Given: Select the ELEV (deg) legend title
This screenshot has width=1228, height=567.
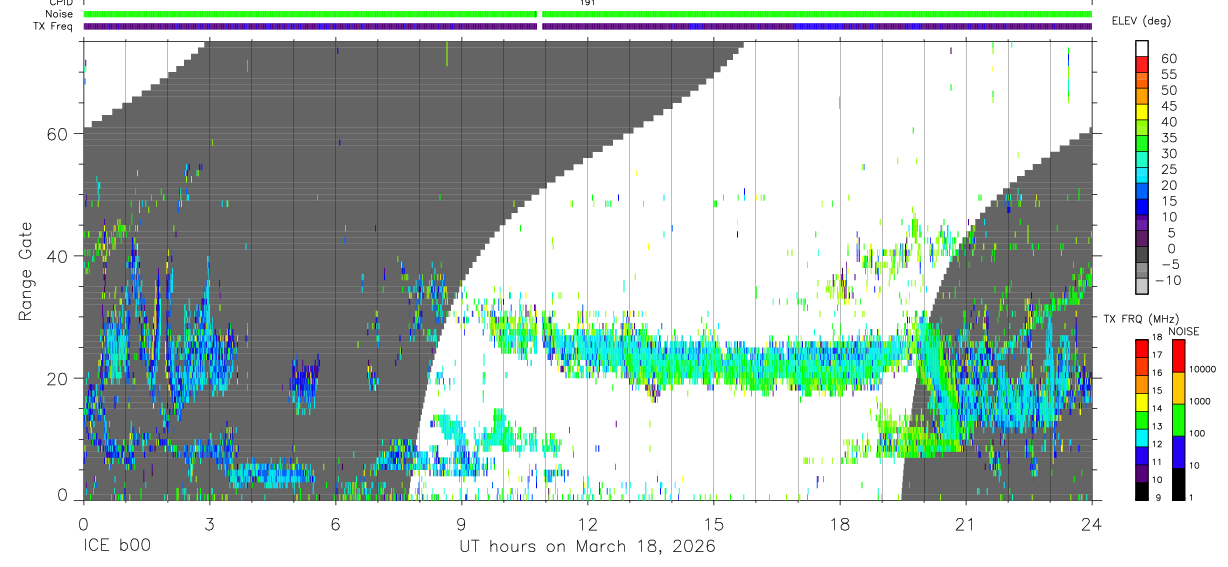Looking at the screenshot, I should [x=1141, y=21].
